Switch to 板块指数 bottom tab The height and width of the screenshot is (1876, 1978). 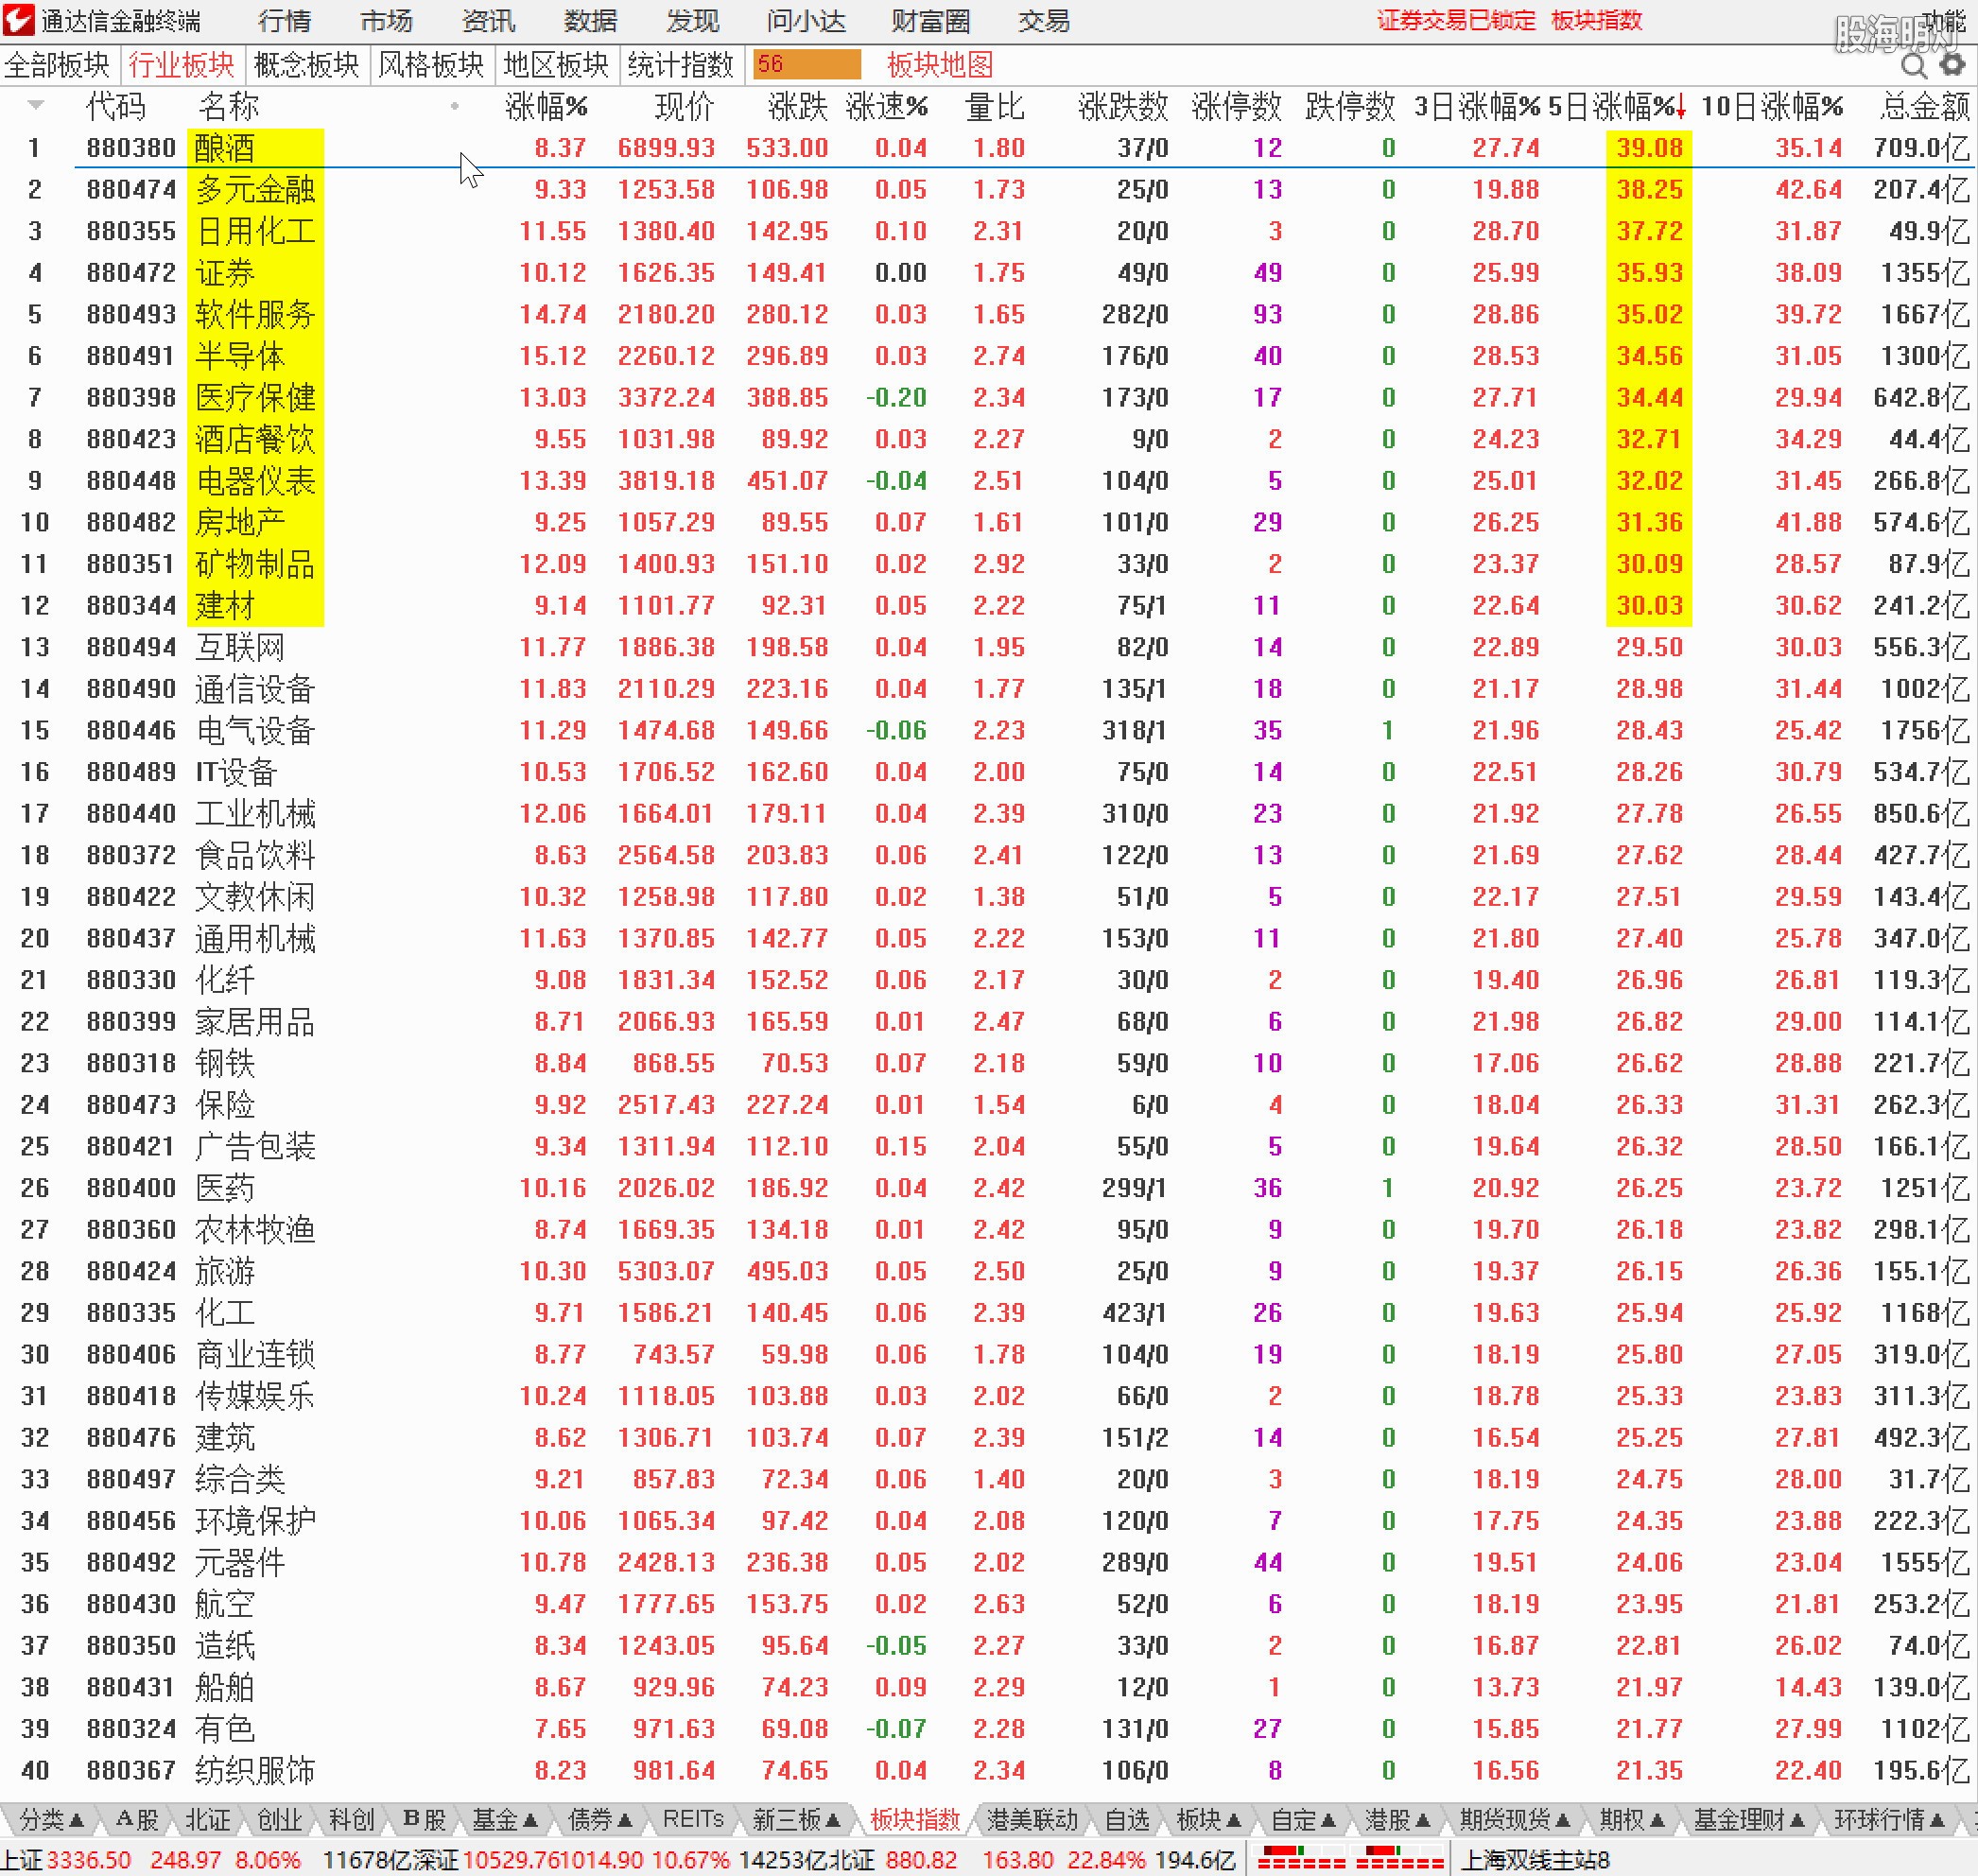915,1819
